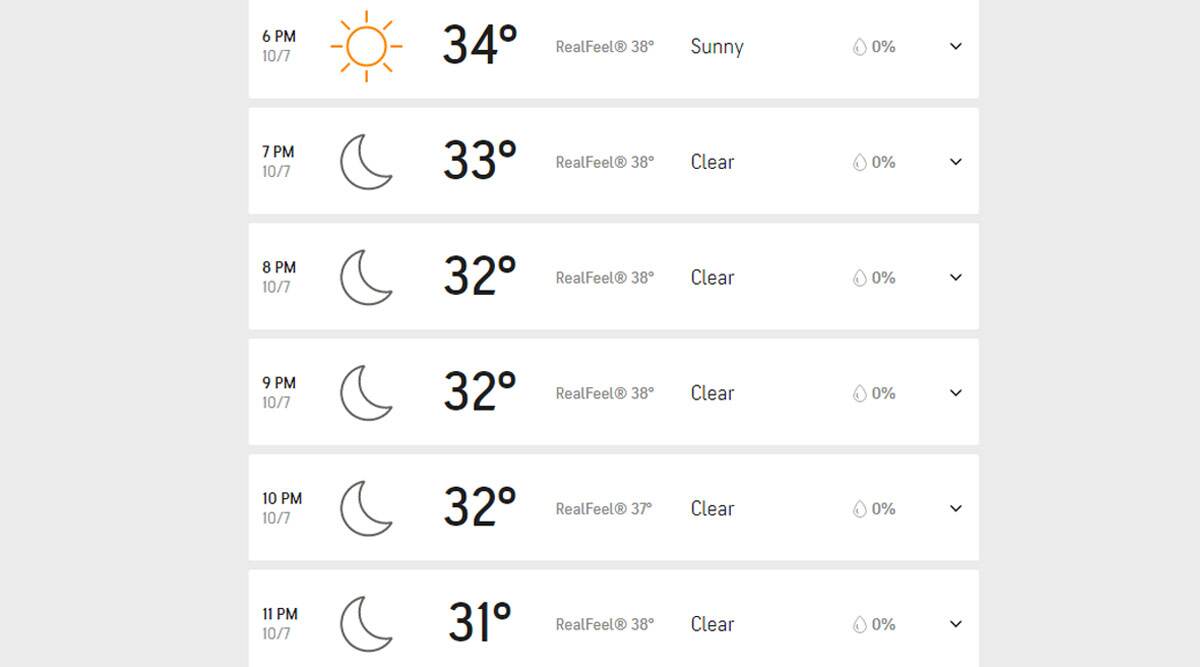Image resolution: width=1200 pixels, height=667 pixels.
Task: Click the moon icon for 9 PM
Action: click(x=367, y=393)
